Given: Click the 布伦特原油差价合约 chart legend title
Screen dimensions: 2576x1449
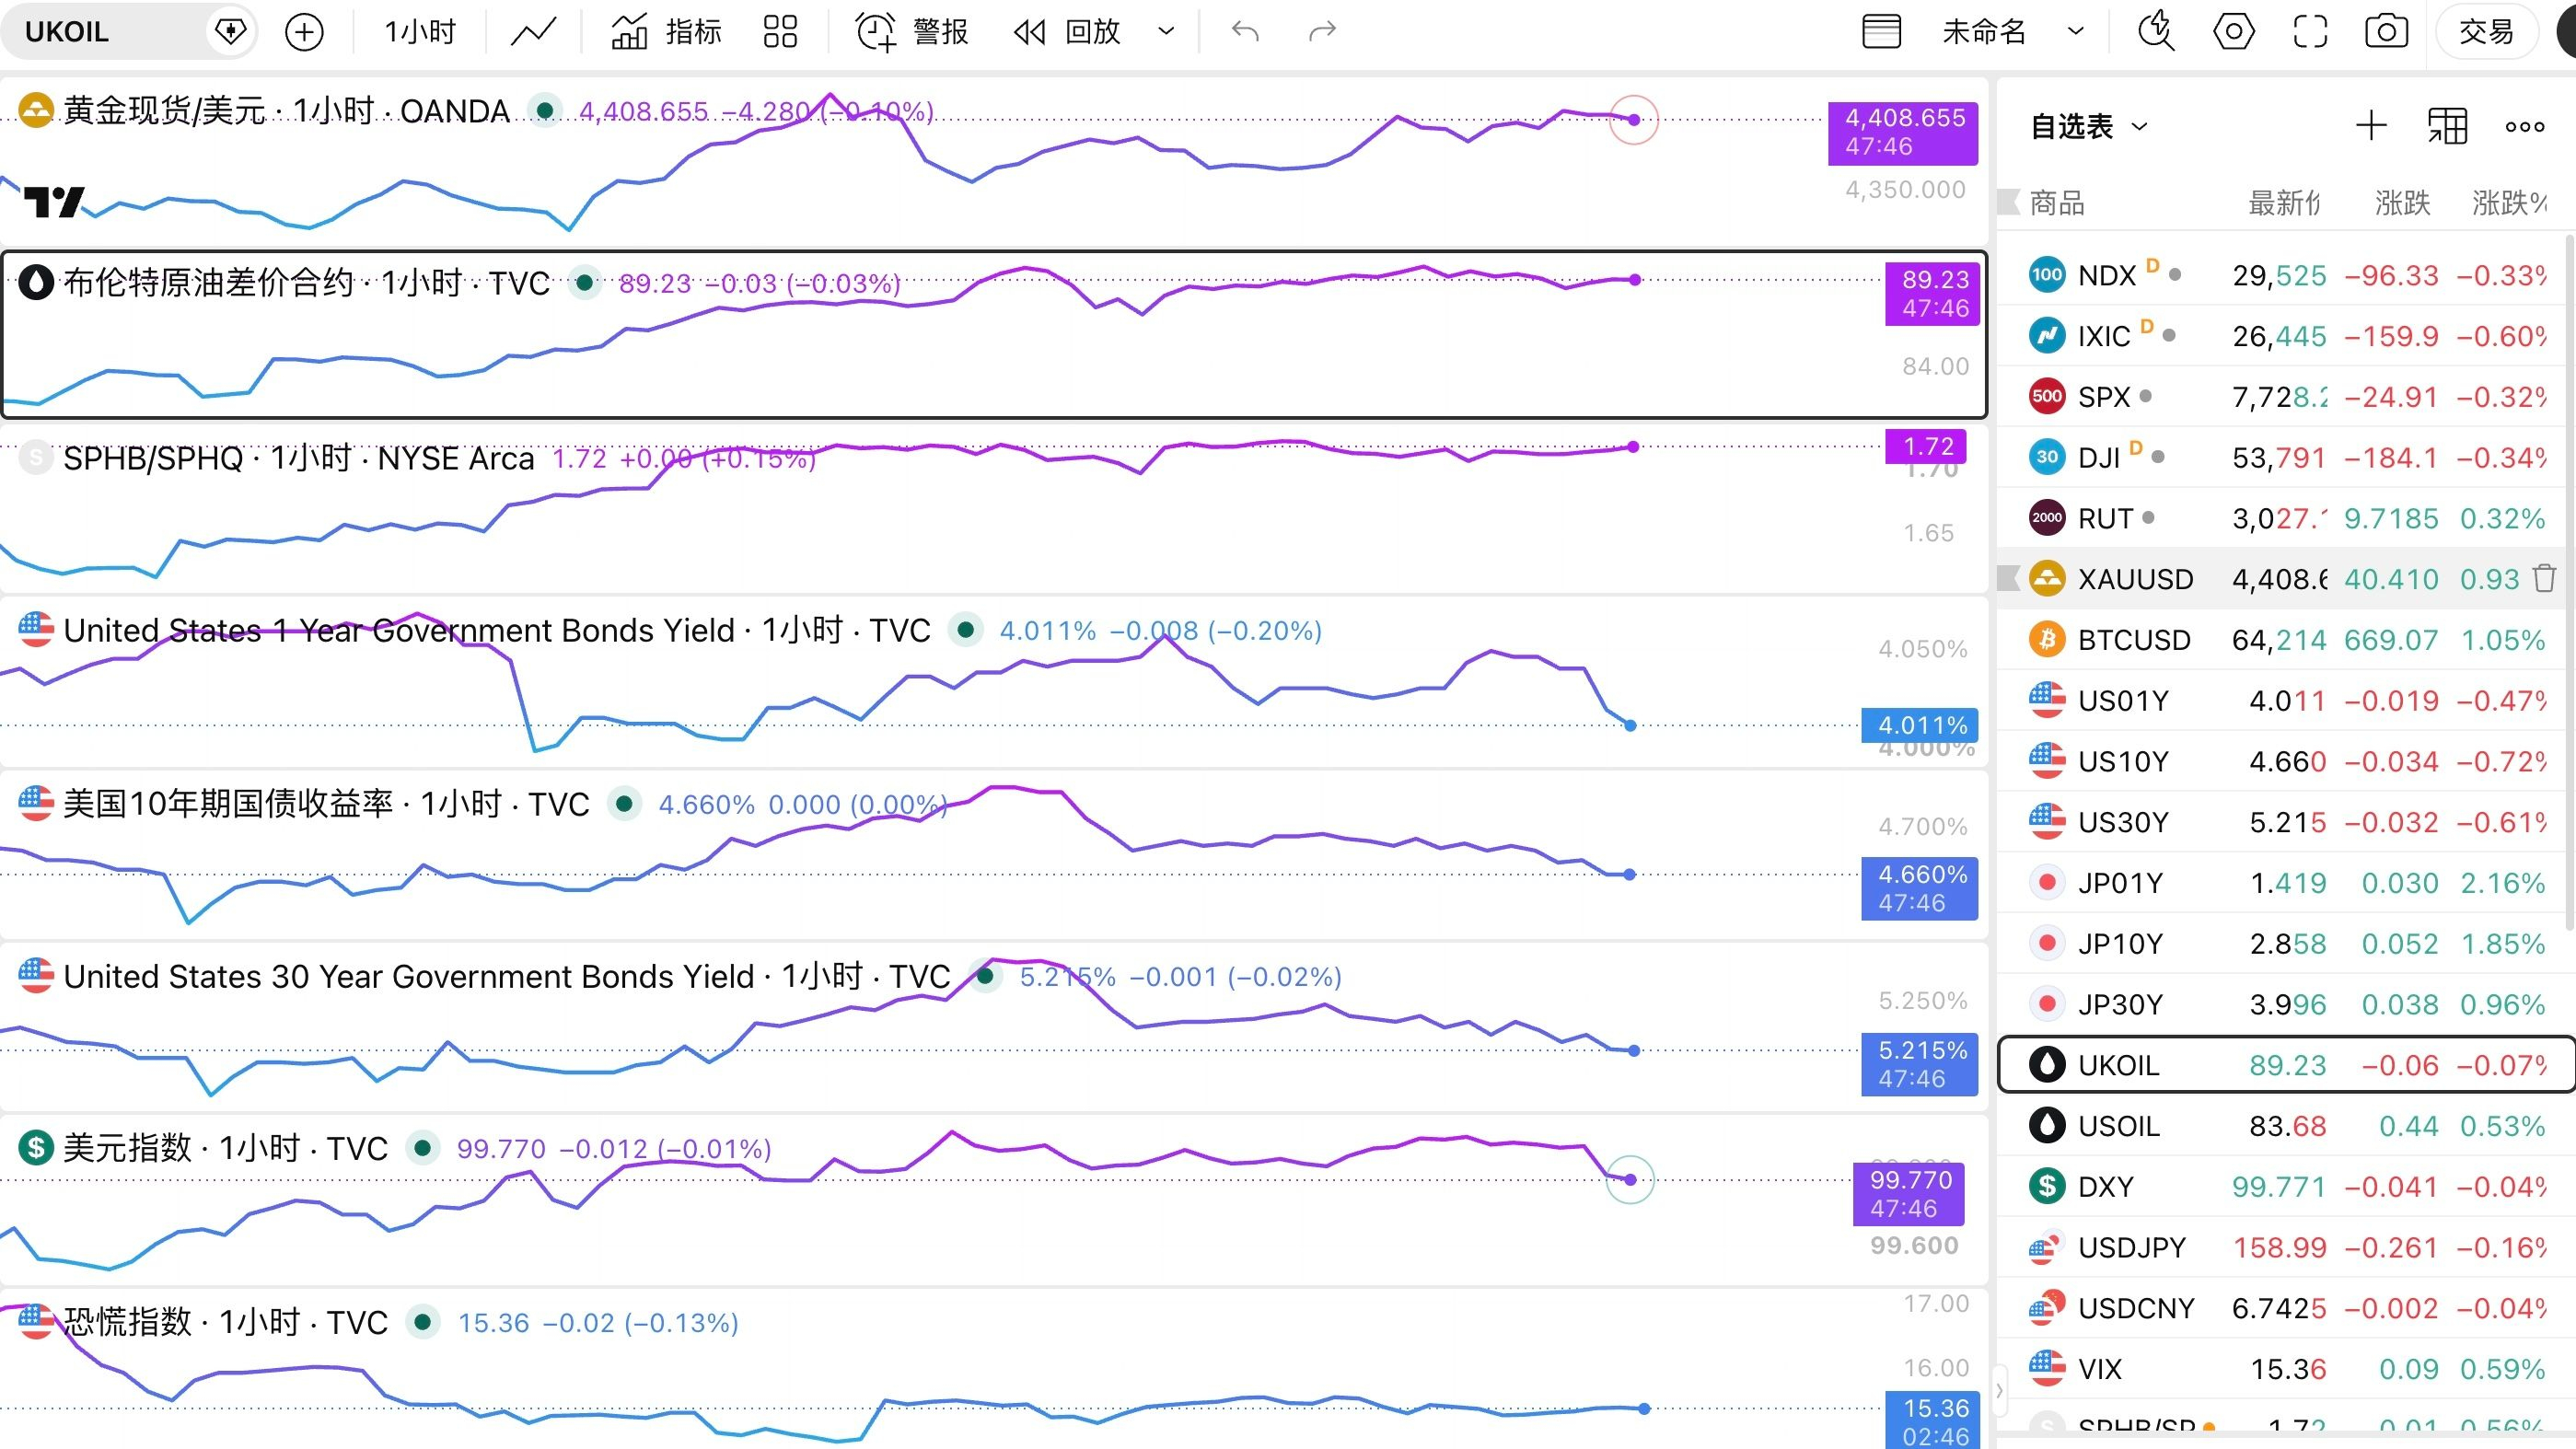Looking at the screenshot, I should [x=307, y=283].
